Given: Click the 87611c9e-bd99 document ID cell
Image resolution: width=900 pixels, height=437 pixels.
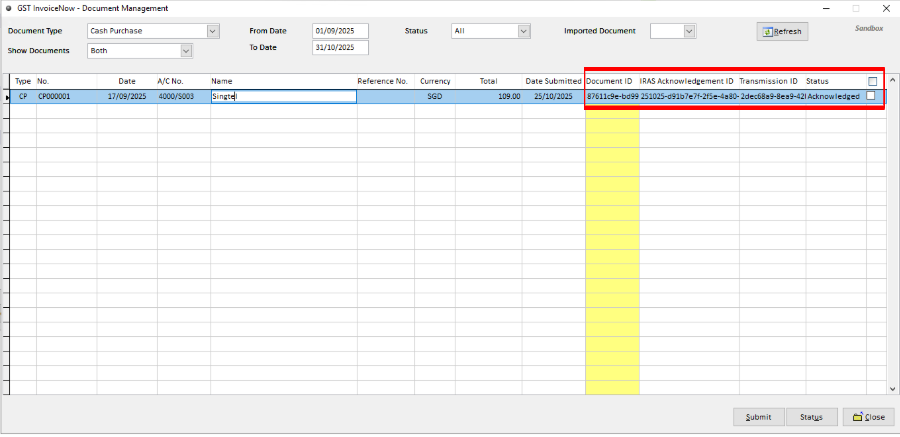Looking at the screenshot, I should [x=612, y=96].
